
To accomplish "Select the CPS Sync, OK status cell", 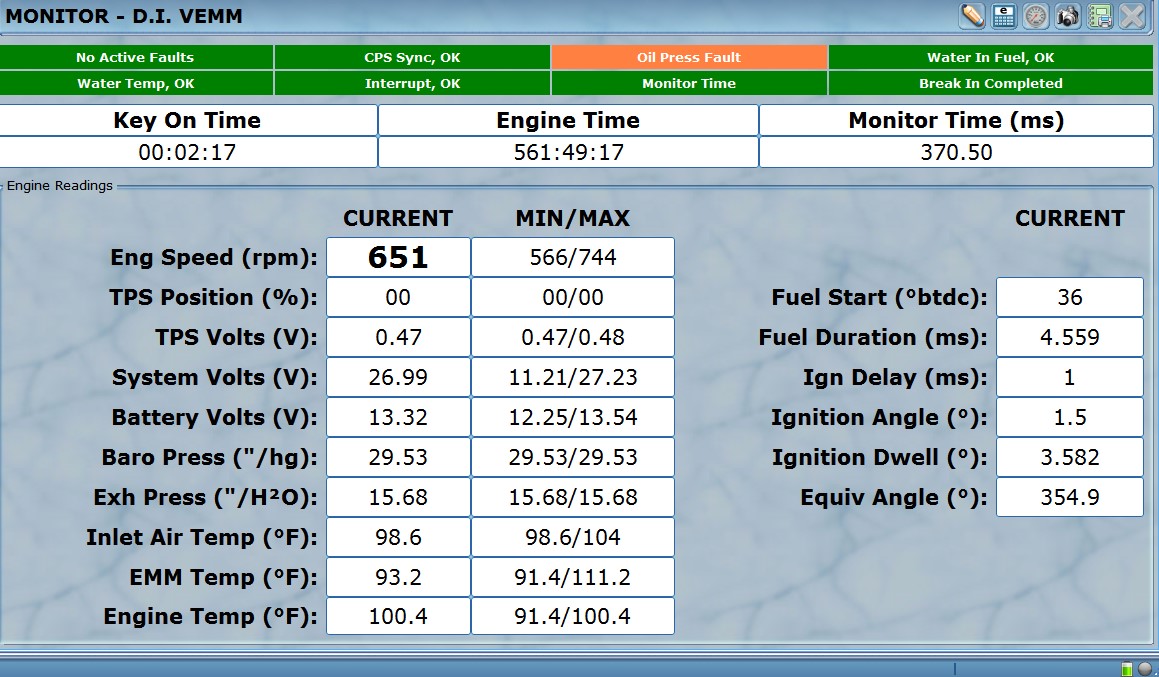I will (x=412, y=58).
